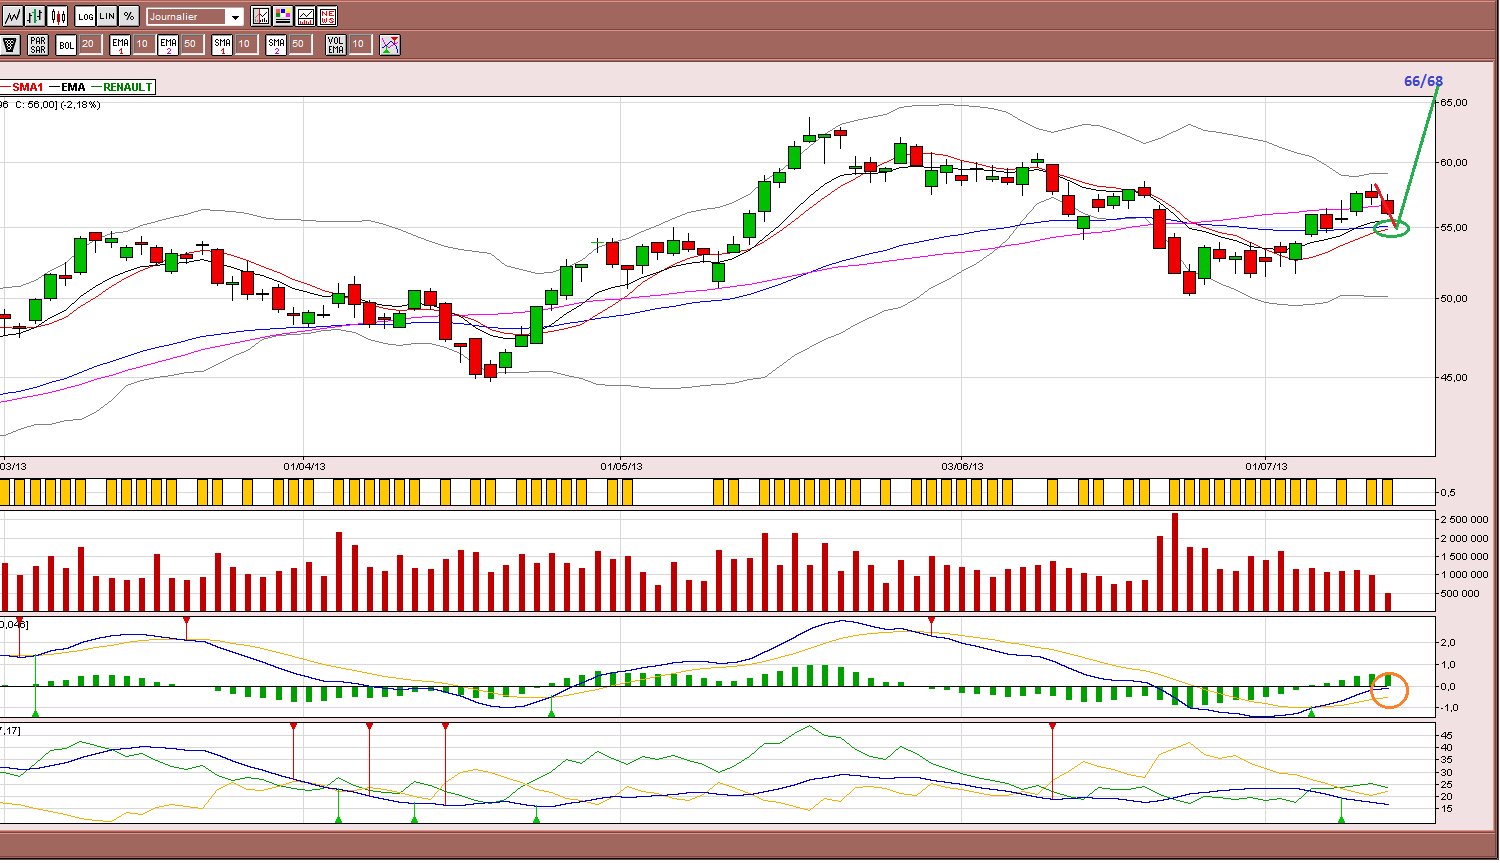Click the chart cursor icon
This screenshot has height=863, width=1500.
(x=261, y=16)
